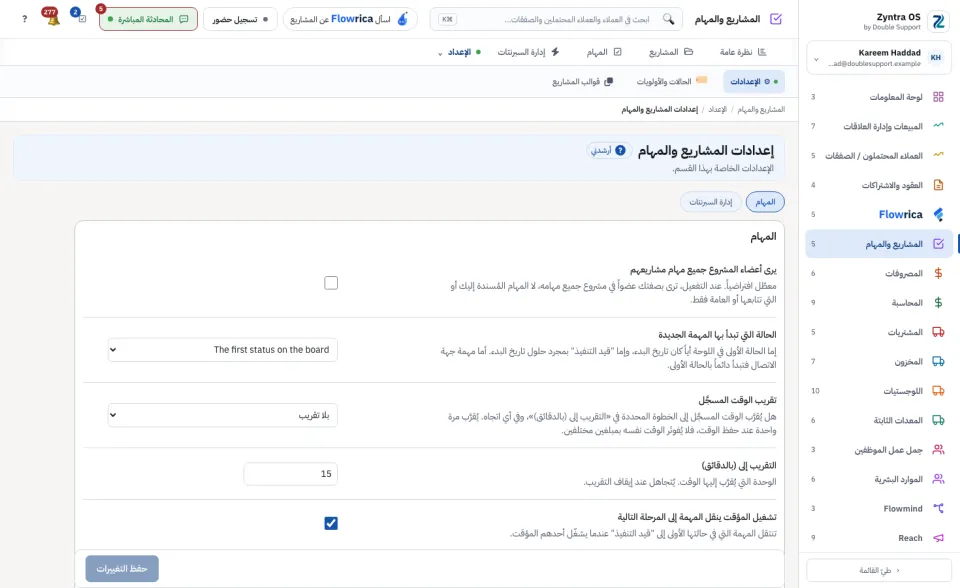Viewport: 960px width, 588px height.
Task: Open إدارة السبرنتات top navigation tab
Action: coord(528,52)
